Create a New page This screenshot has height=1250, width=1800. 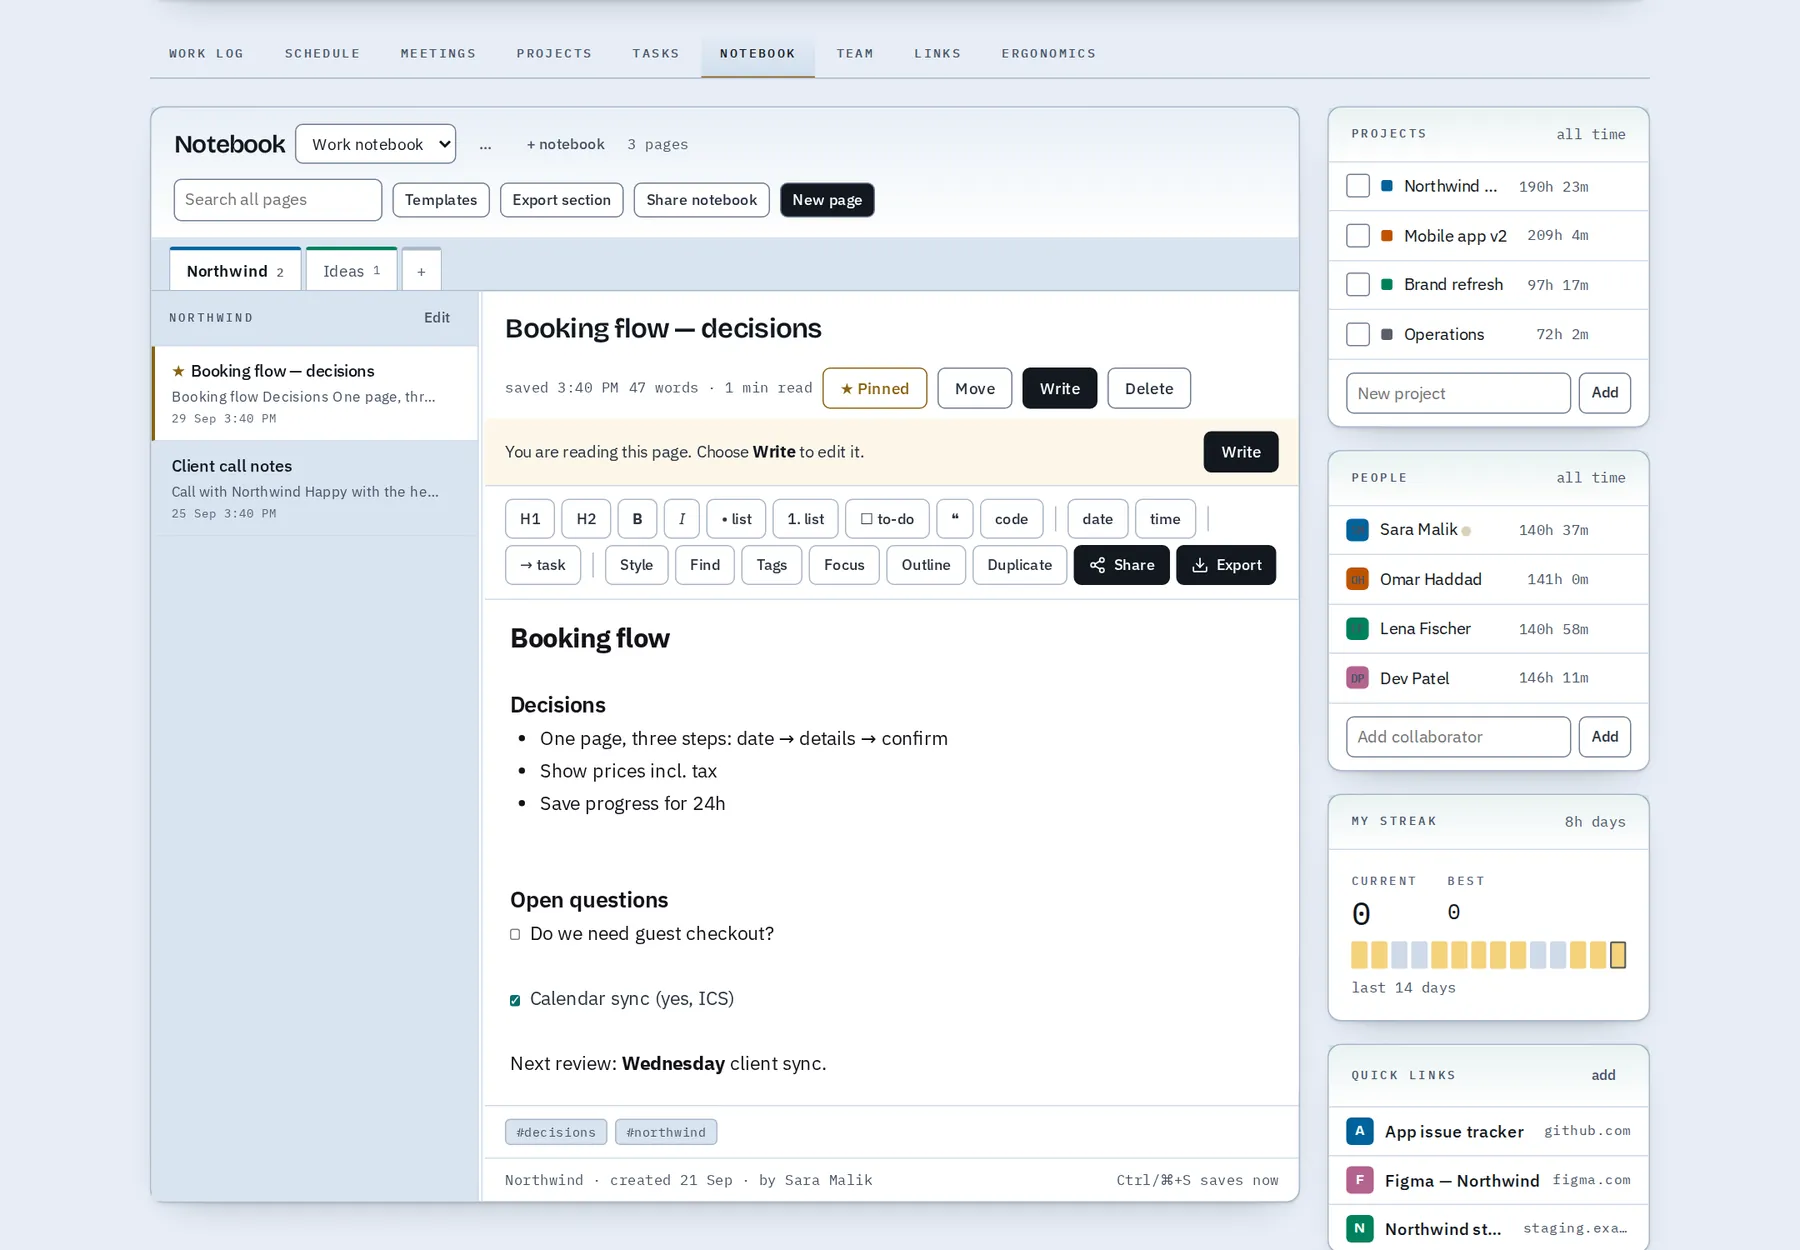click(827, 200)
